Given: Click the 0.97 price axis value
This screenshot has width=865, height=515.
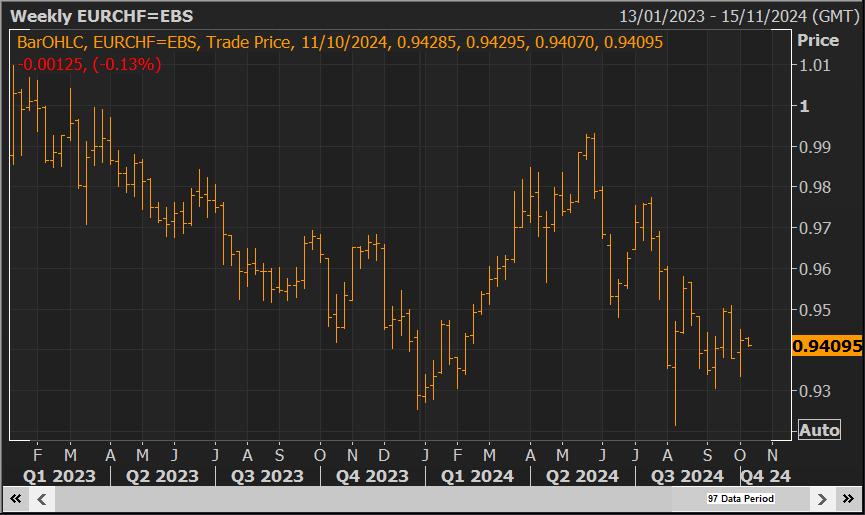Looking at the screenshot, I should pos(814,228).
